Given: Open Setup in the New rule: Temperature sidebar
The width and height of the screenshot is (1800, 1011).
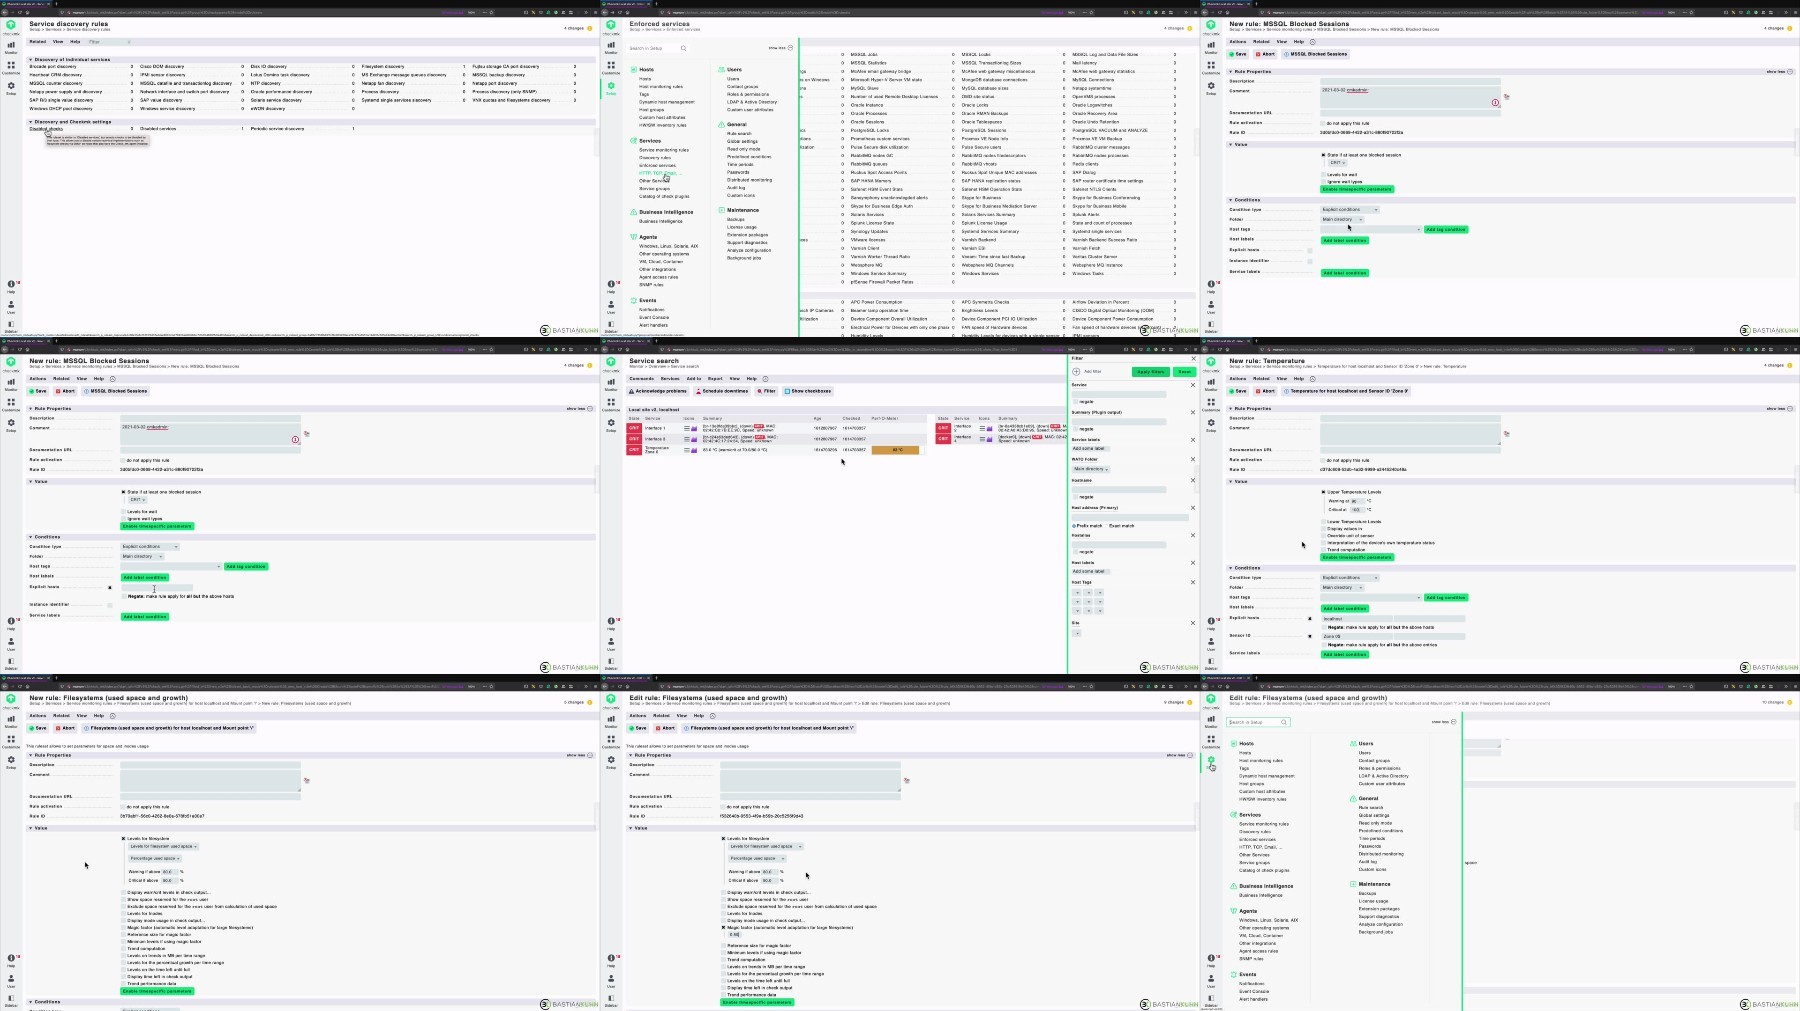Looking at the screenshot, I should (1211, 424).
